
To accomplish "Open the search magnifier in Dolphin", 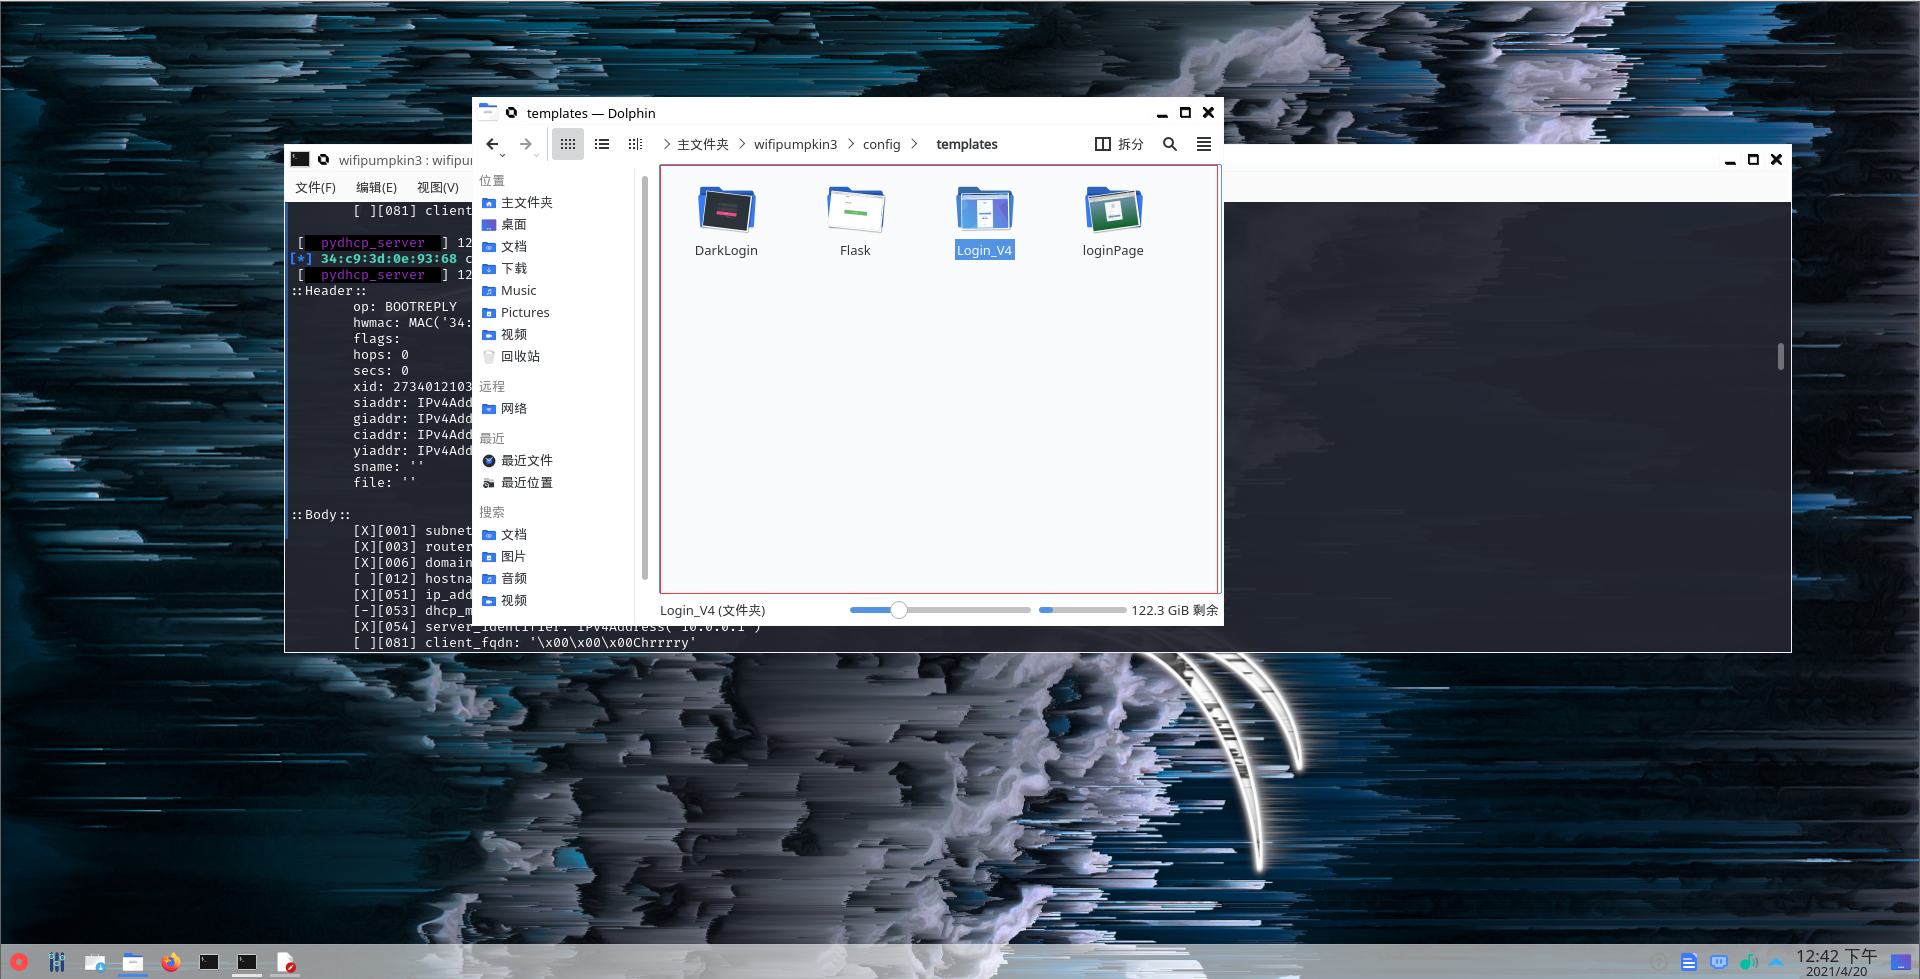I will pos(1170,144).
